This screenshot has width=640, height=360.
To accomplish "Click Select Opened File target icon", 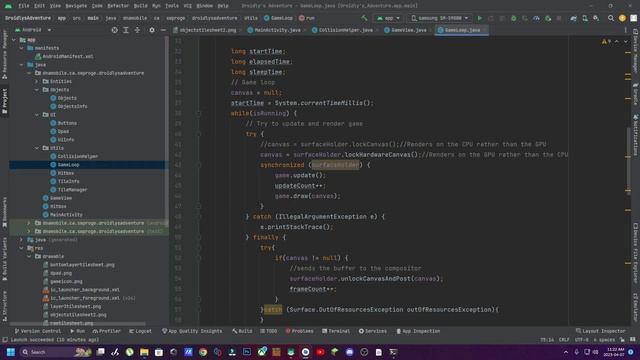I will 115,30.
